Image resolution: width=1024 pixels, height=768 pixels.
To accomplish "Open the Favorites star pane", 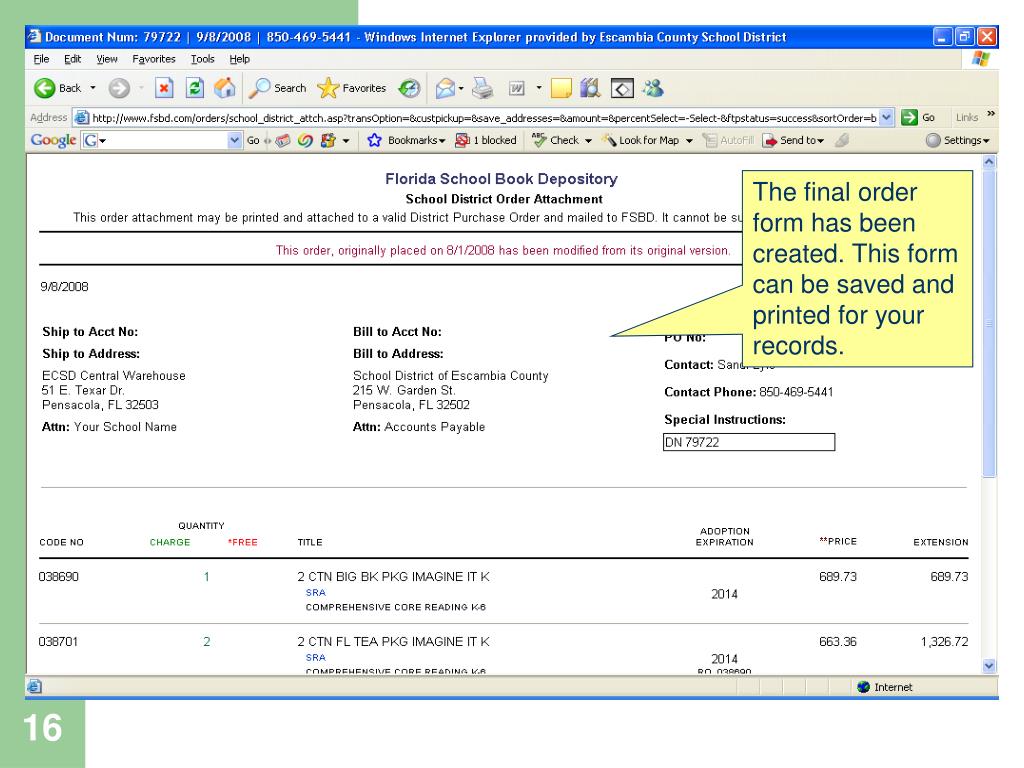I will 351,88.
